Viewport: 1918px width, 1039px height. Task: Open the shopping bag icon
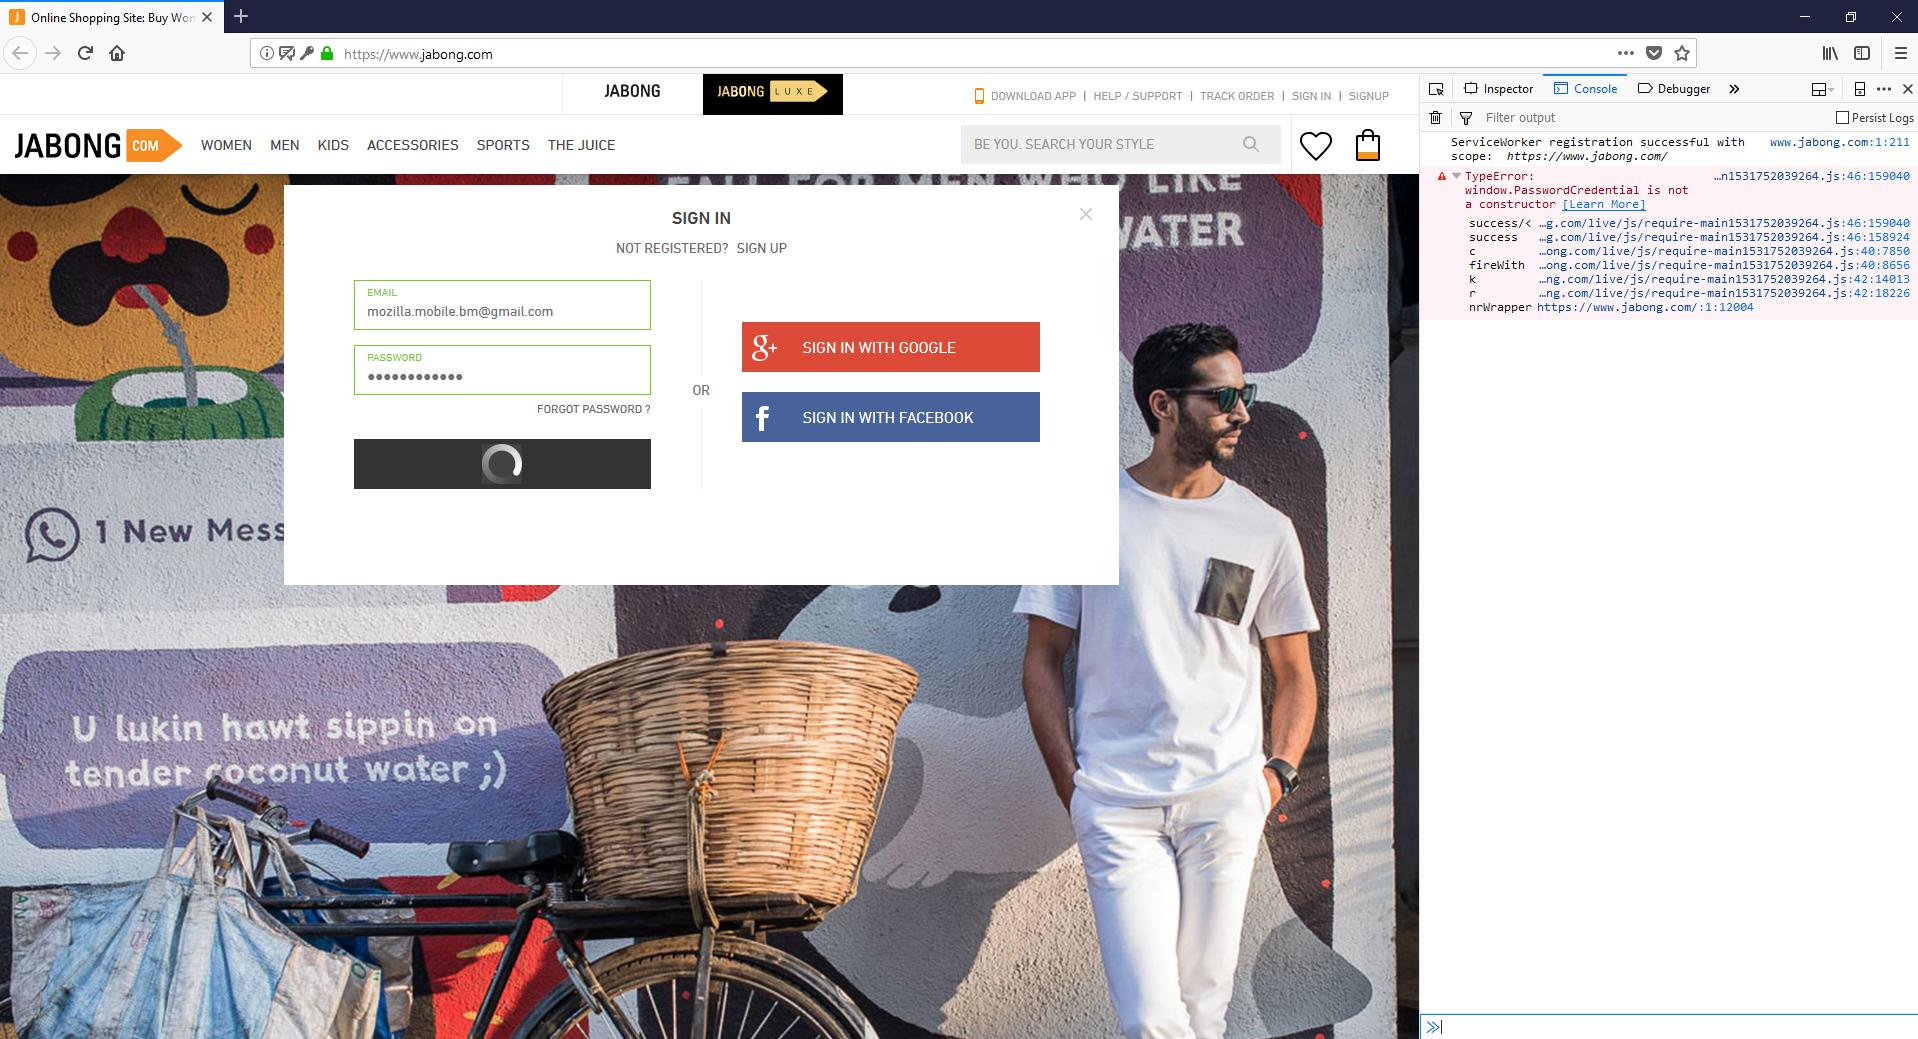pyautogui.click(x=1367, y=146)
